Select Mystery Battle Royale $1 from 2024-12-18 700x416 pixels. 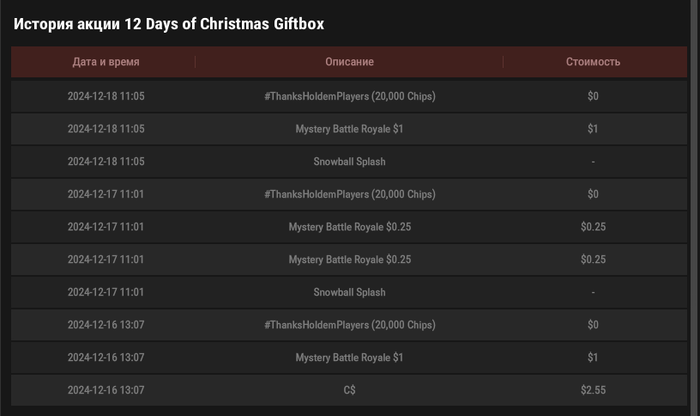[x=349, y=129]
